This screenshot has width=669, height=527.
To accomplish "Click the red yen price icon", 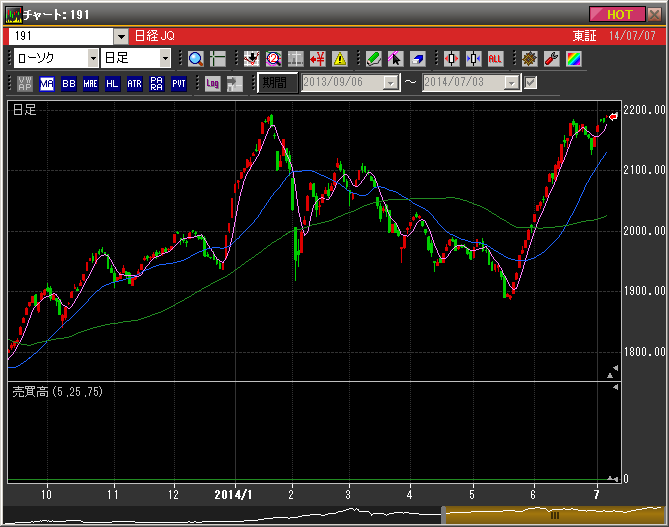I will 318,59.
